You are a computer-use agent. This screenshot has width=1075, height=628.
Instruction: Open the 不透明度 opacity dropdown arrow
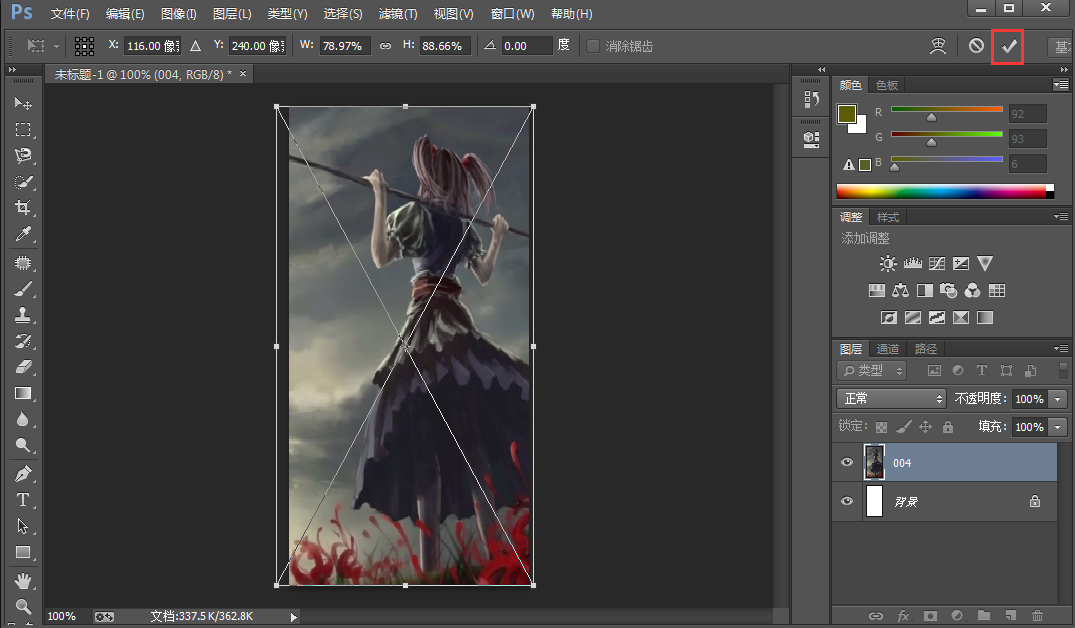pos(1058,399)
